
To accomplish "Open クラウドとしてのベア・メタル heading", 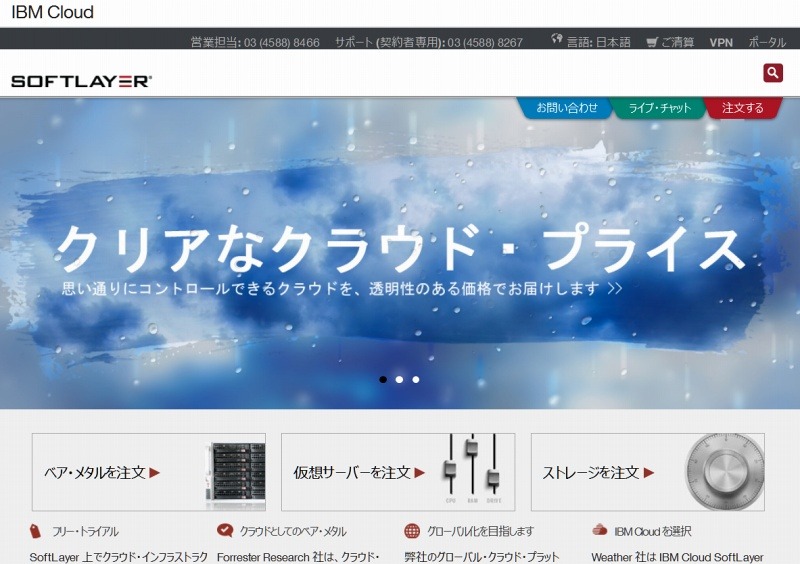I will [x=293, y=531].
